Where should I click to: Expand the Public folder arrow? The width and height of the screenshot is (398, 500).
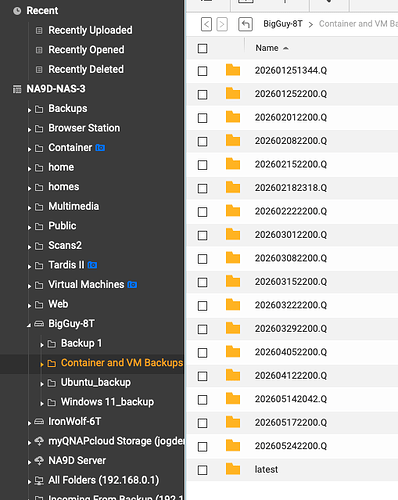point(29,227)
